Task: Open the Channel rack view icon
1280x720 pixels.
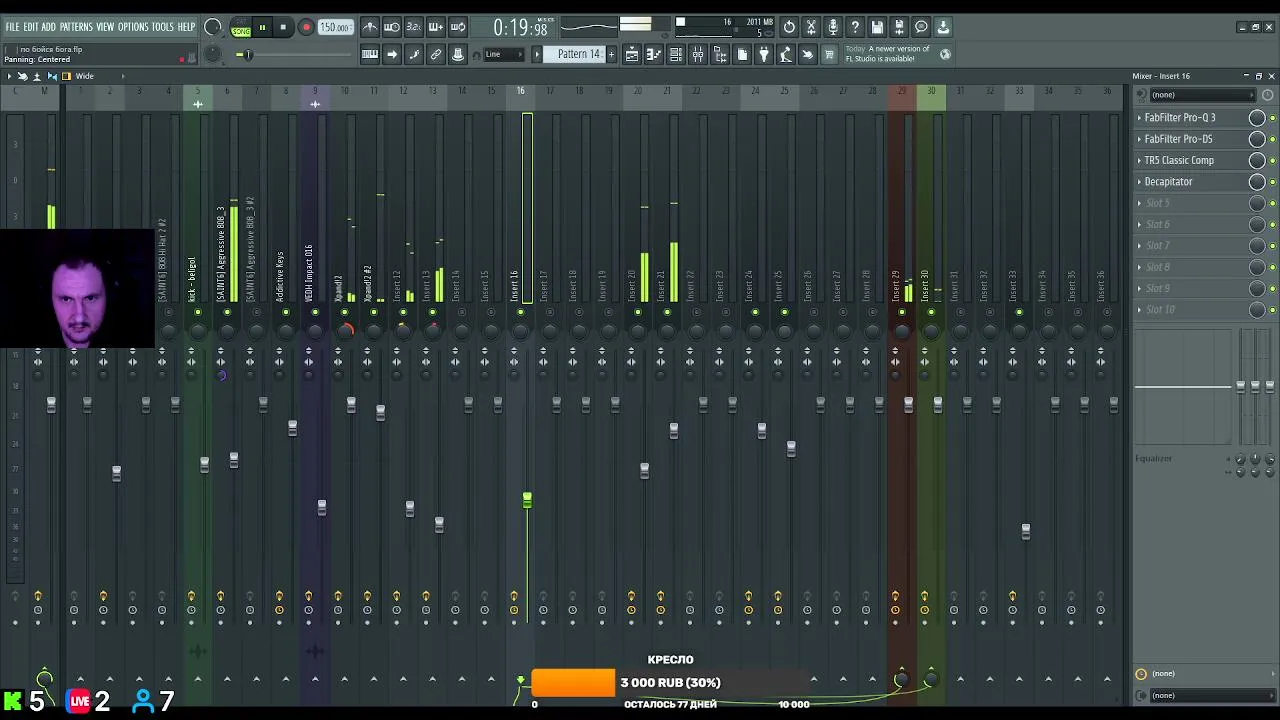Action: tap(676, 54)
